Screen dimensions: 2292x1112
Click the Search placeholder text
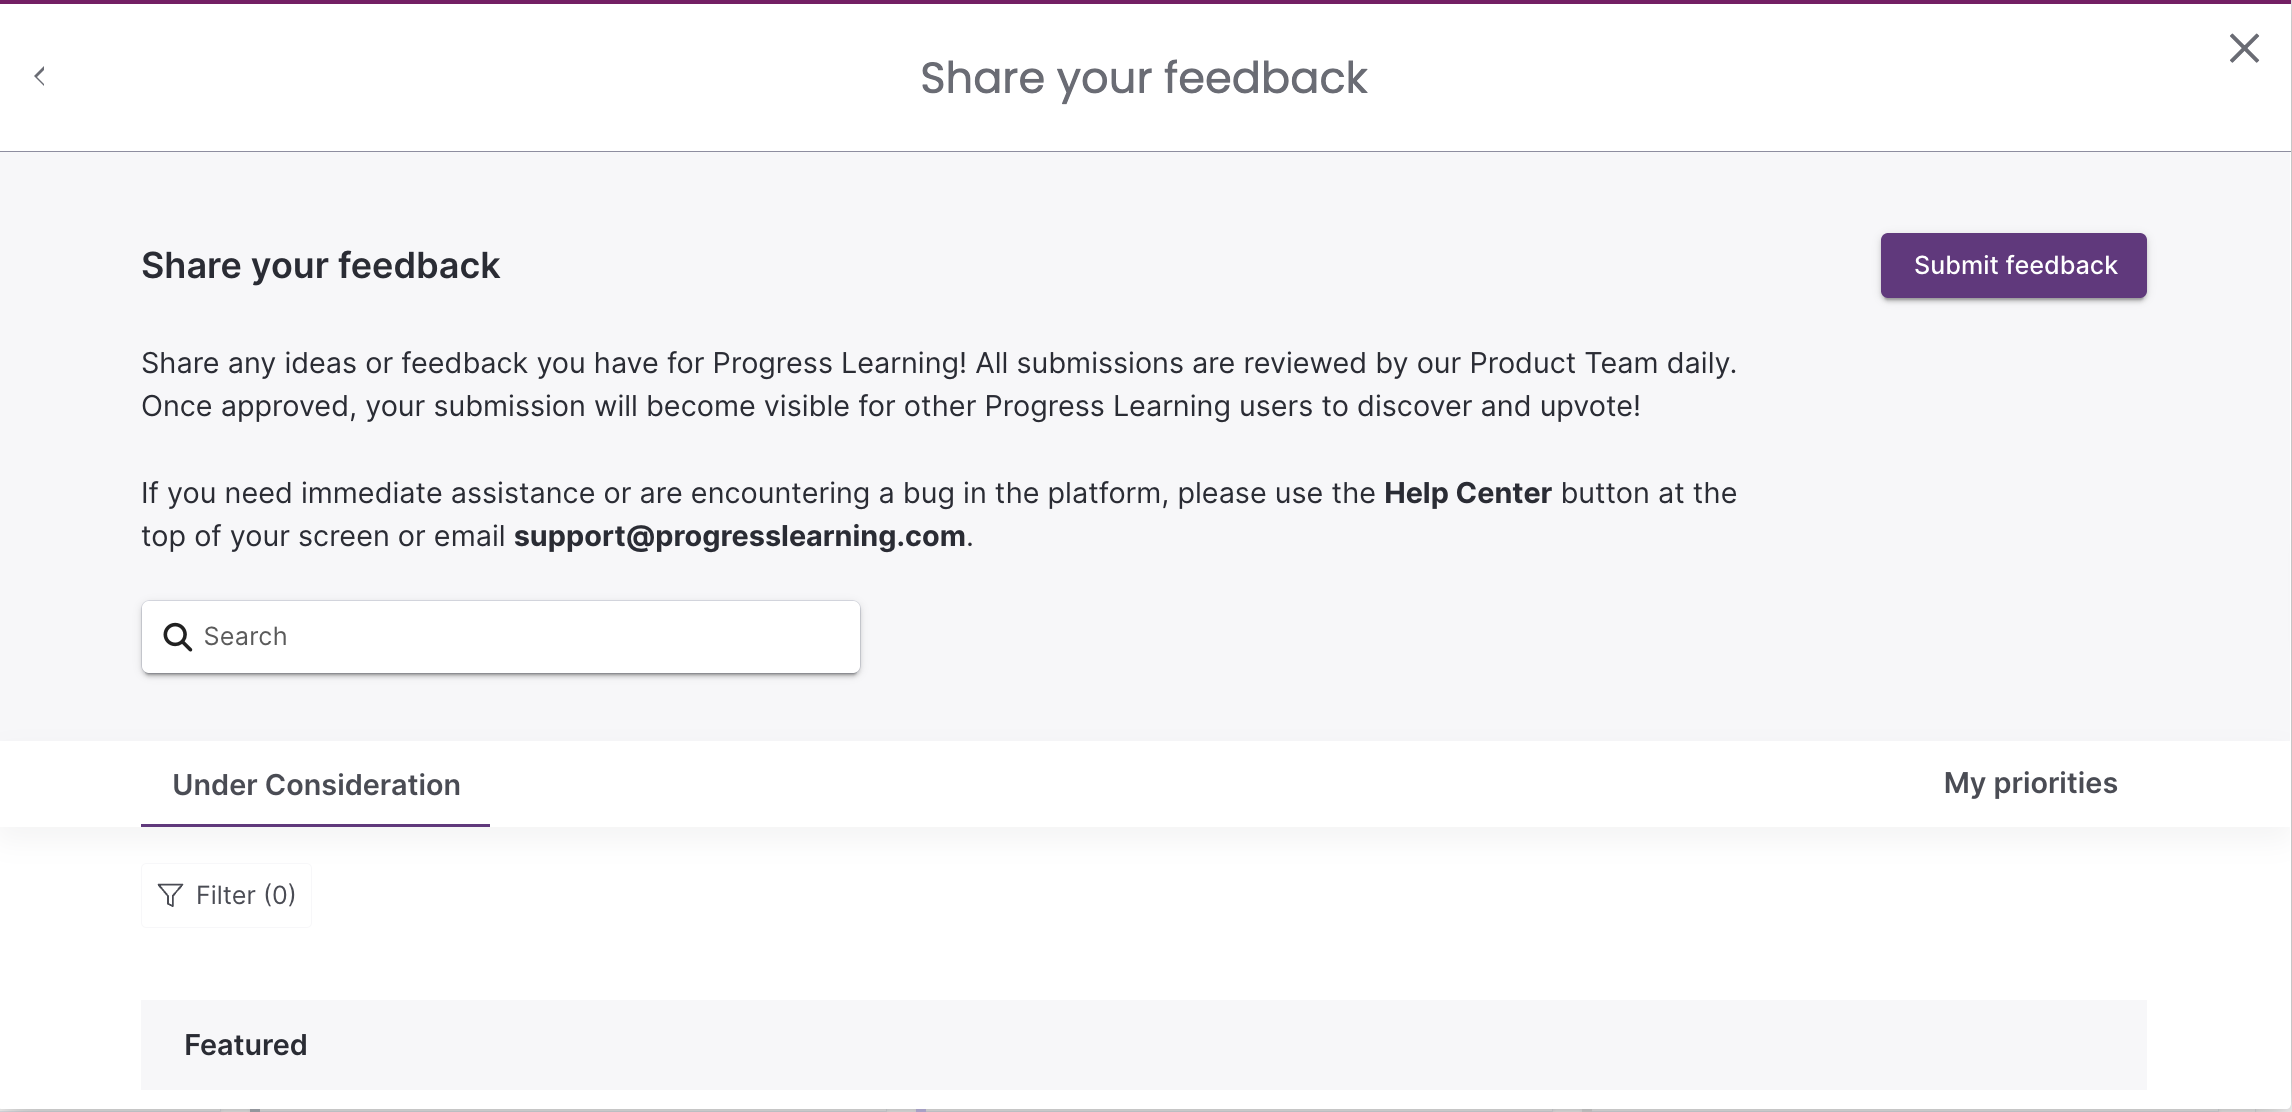coord(245,636)
